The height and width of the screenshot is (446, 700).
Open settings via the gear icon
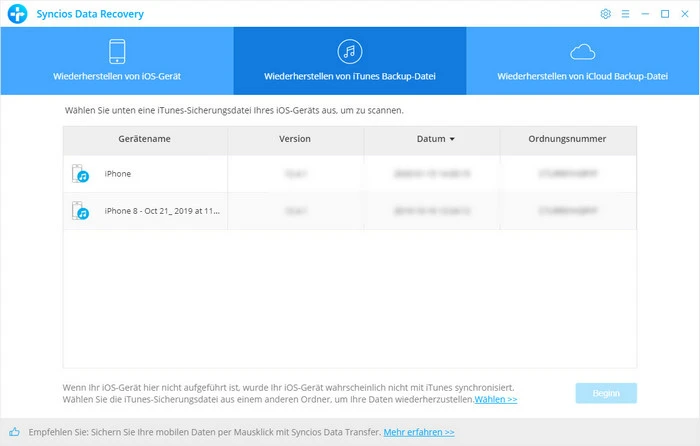(605, 14)
